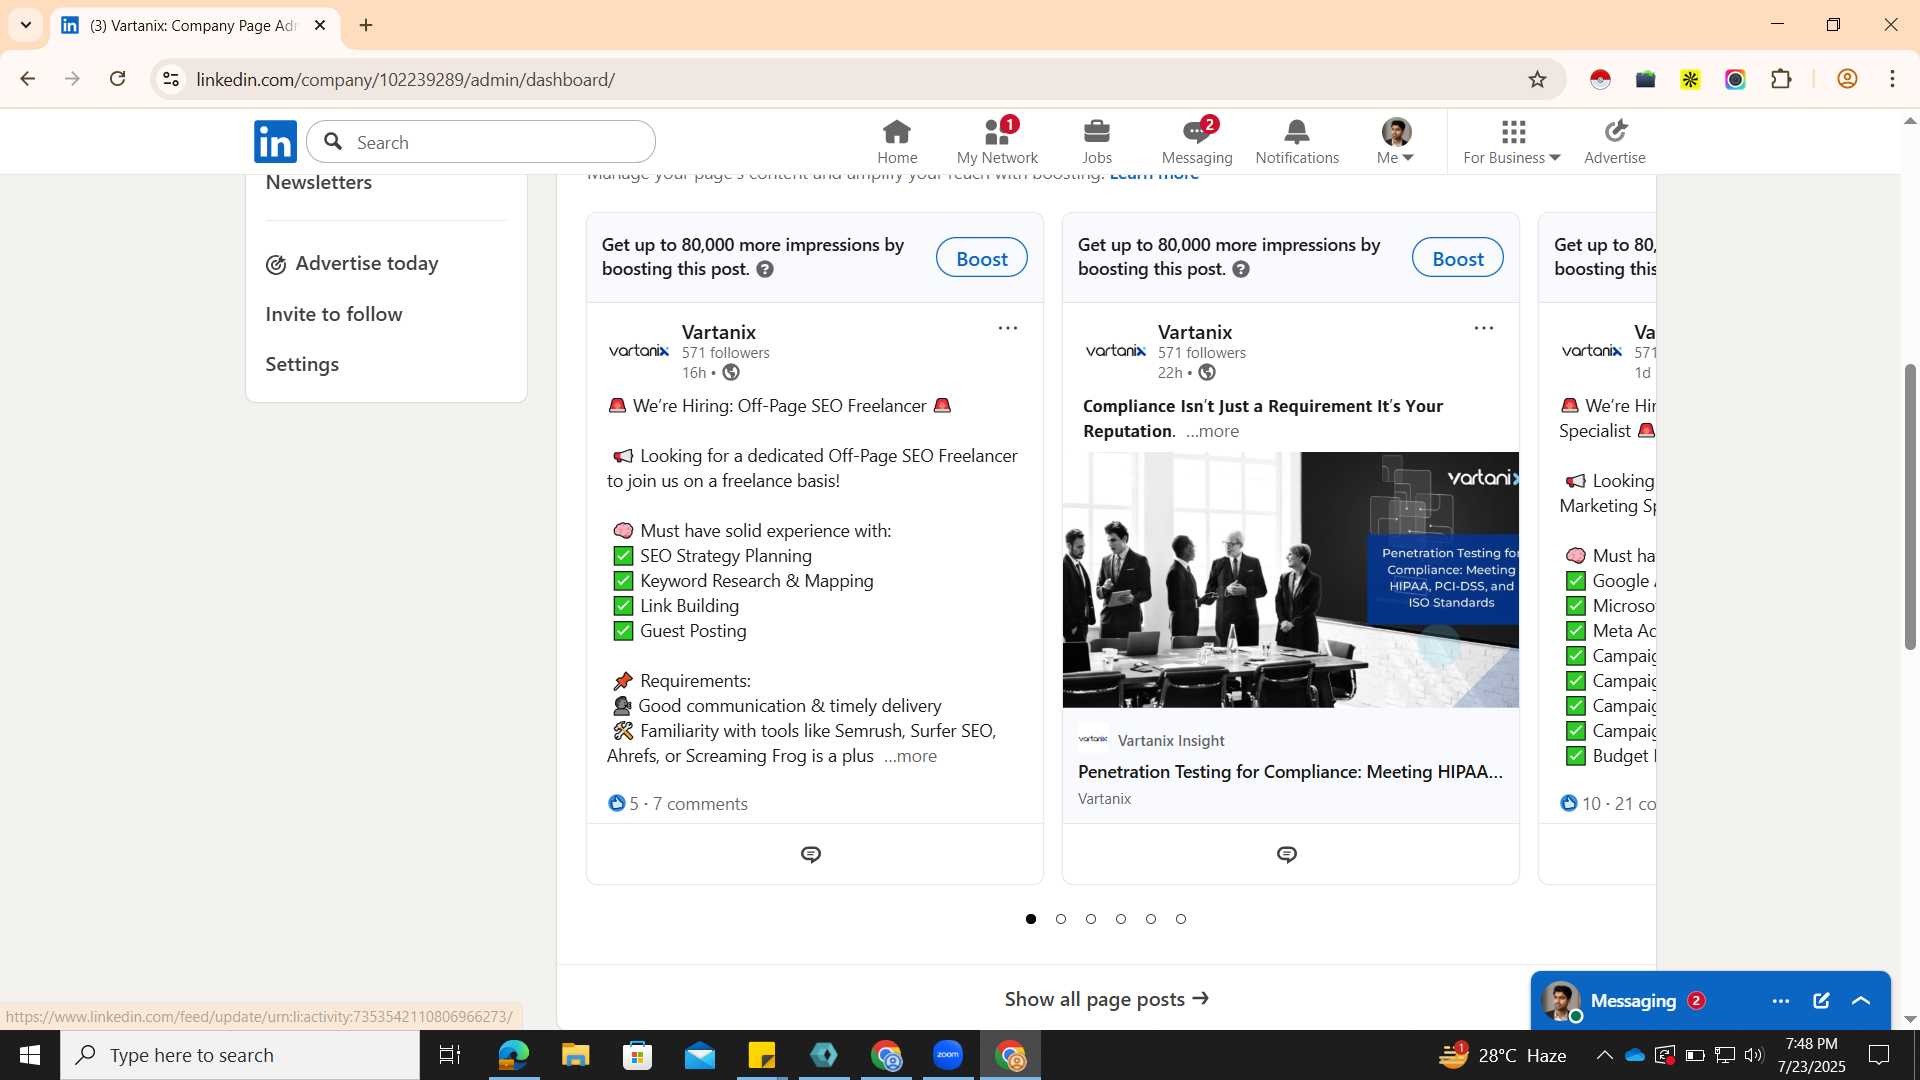Open Newsletters in admin sidebar
This screenshot has width=1920, height=1080.
click(x=319, y=183)
